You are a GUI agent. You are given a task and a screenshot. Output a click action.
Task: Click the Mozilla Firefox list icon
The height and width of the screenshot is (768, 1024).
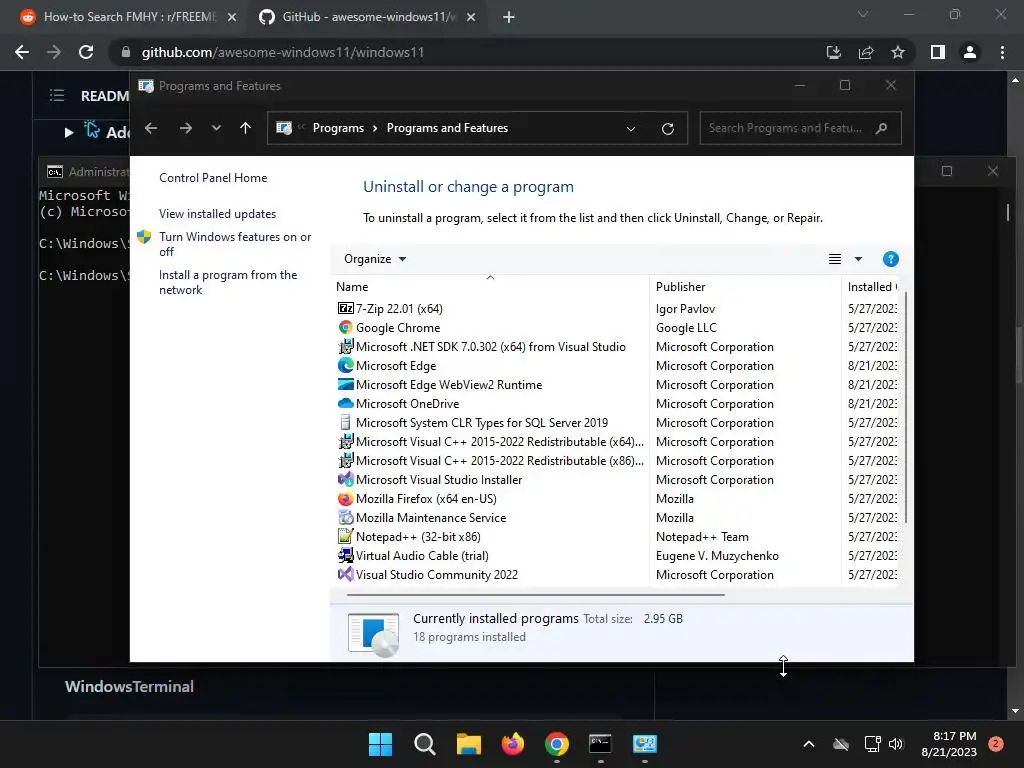point(345,498)
